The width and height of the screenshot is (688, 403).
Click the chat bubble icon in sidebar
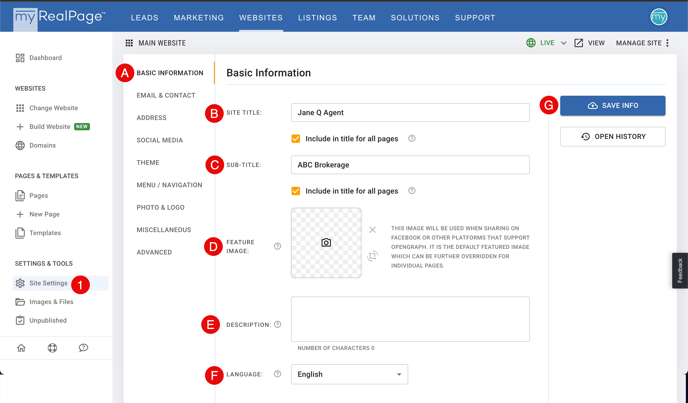(x=83, y=348)
